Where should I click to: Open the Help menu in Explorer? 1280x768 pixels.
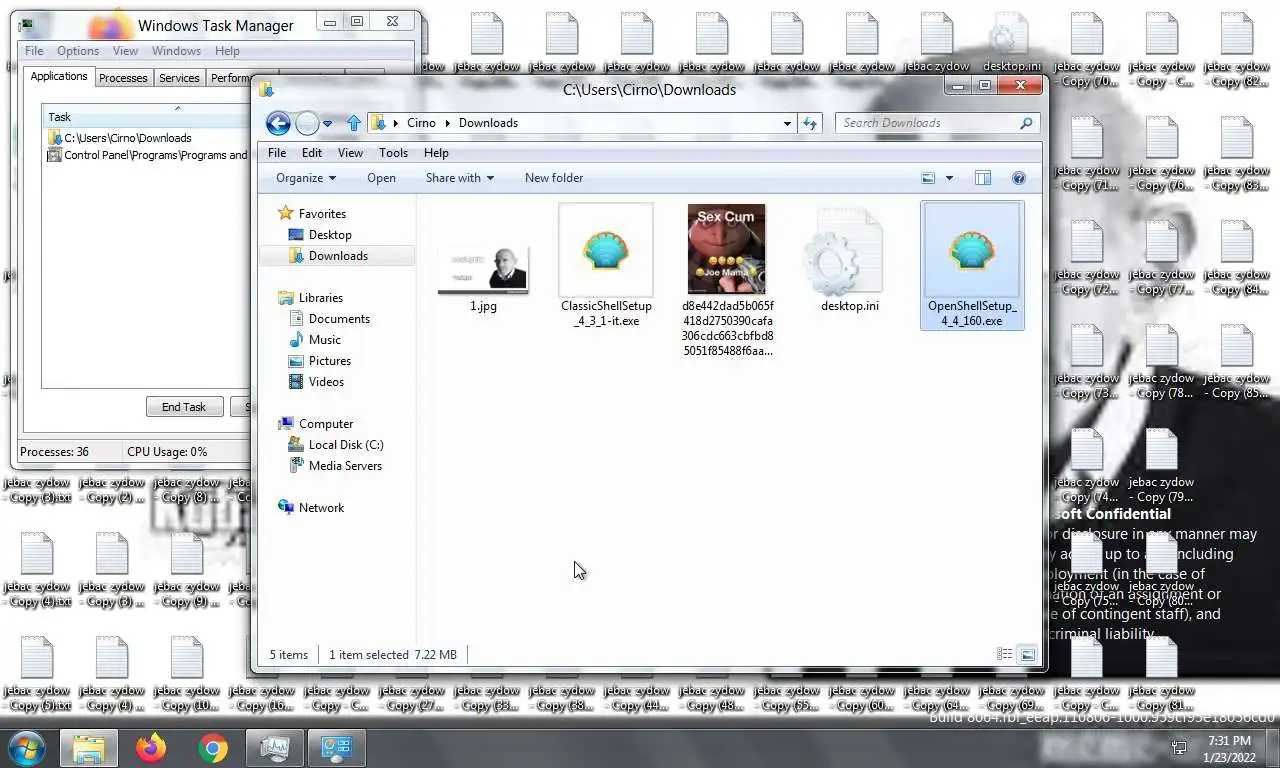click(x=436, y=153)
